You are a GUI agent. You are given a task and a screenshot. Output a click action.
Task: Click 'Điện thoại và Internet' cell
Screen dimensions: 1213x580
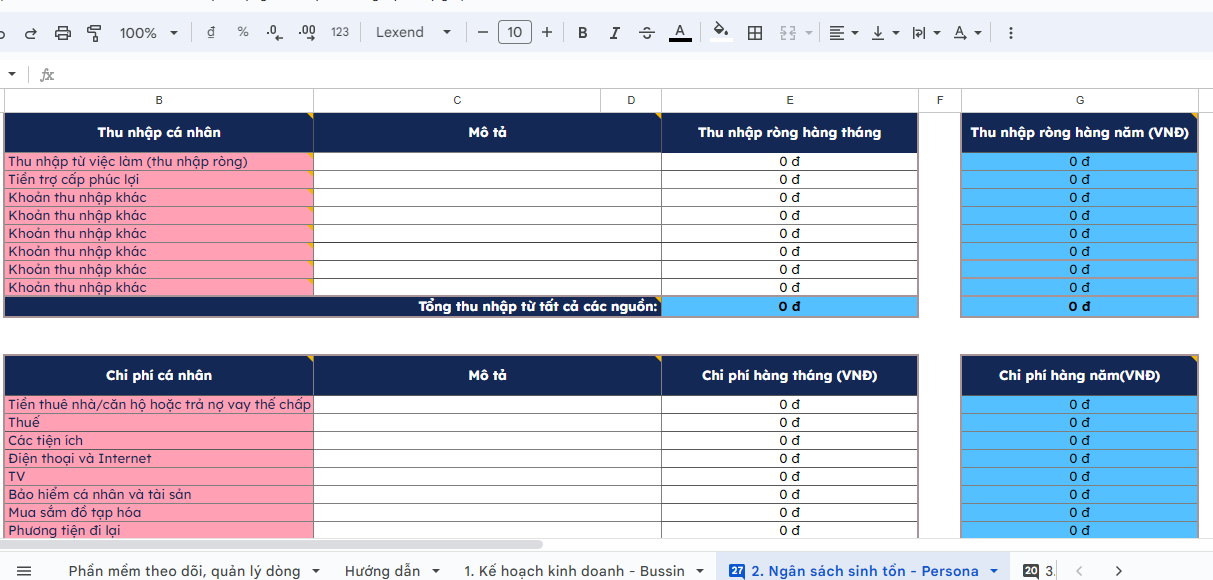pos(159,458)
